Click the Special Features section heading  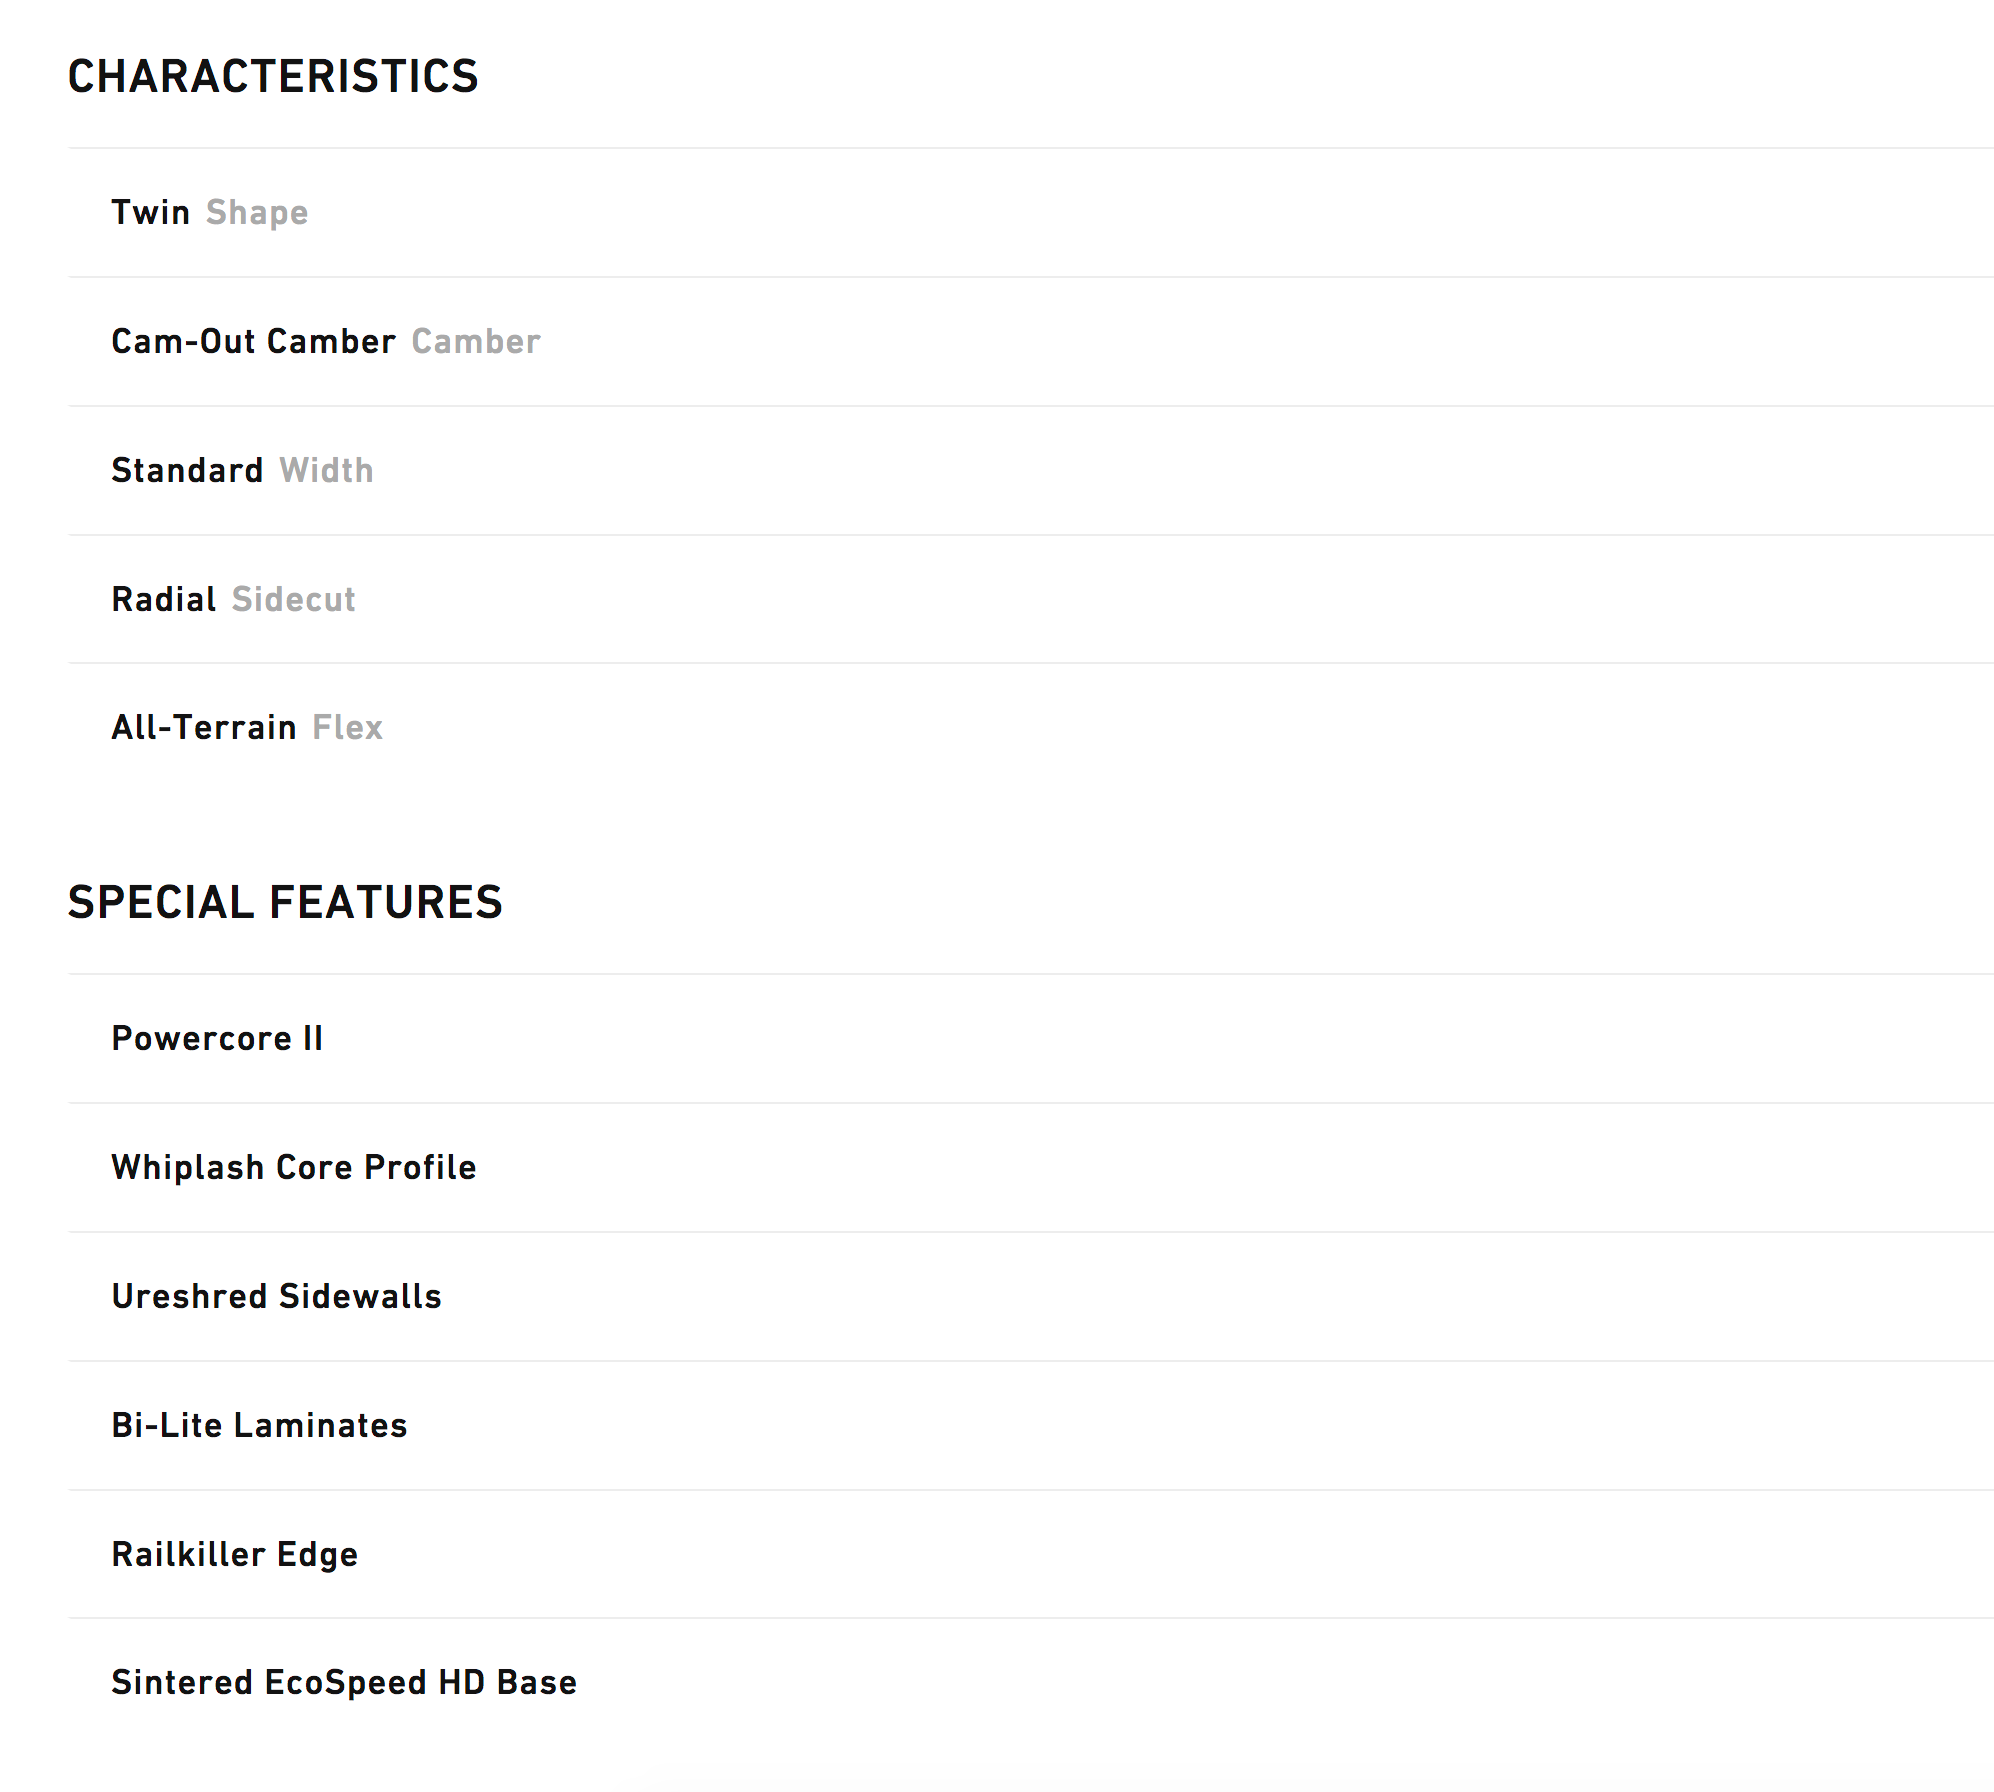click(285, 903)
